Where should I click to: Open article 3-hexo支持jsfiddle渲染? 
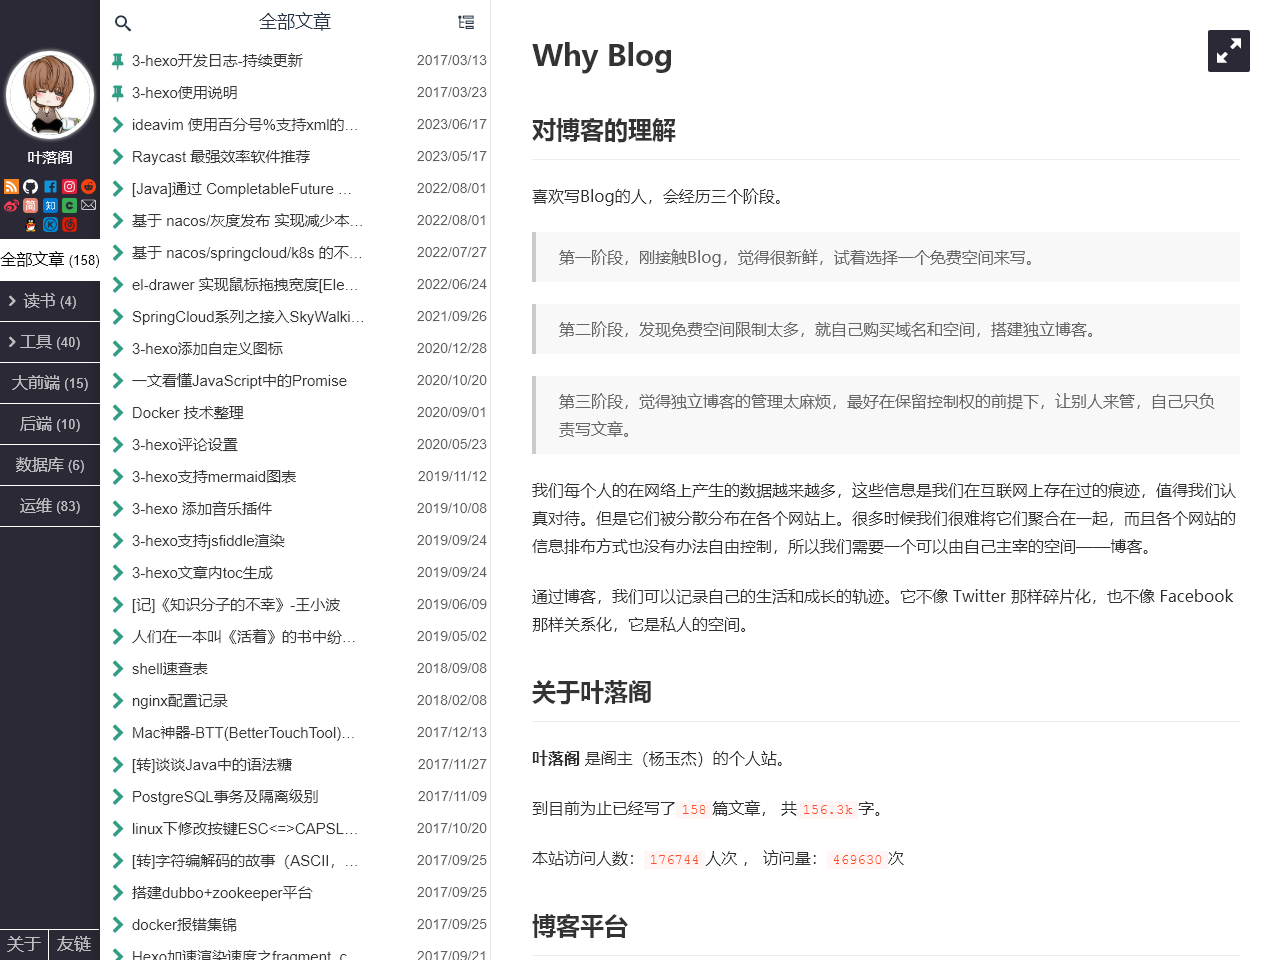[x=208, y=541]
